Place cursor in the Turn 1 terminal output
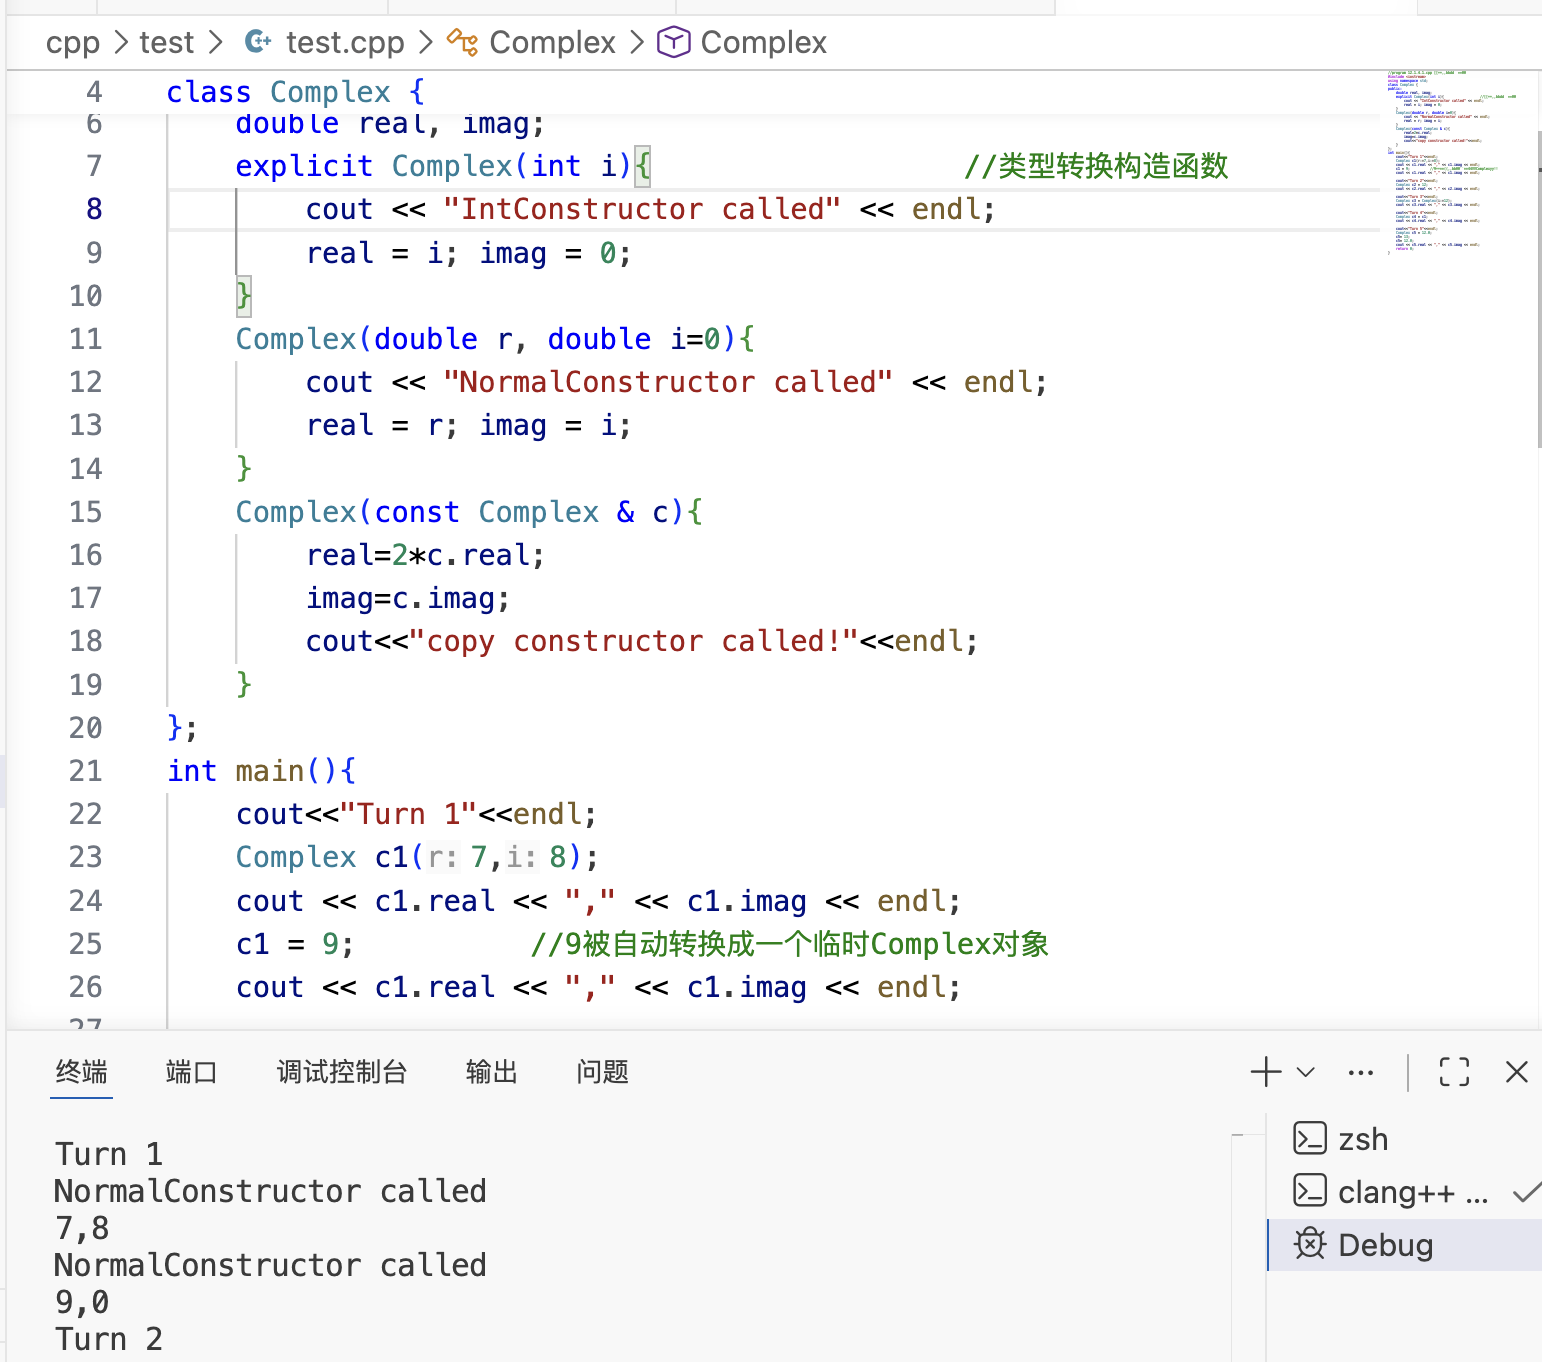1542x1362 pixels. [x=108, y=1153]
